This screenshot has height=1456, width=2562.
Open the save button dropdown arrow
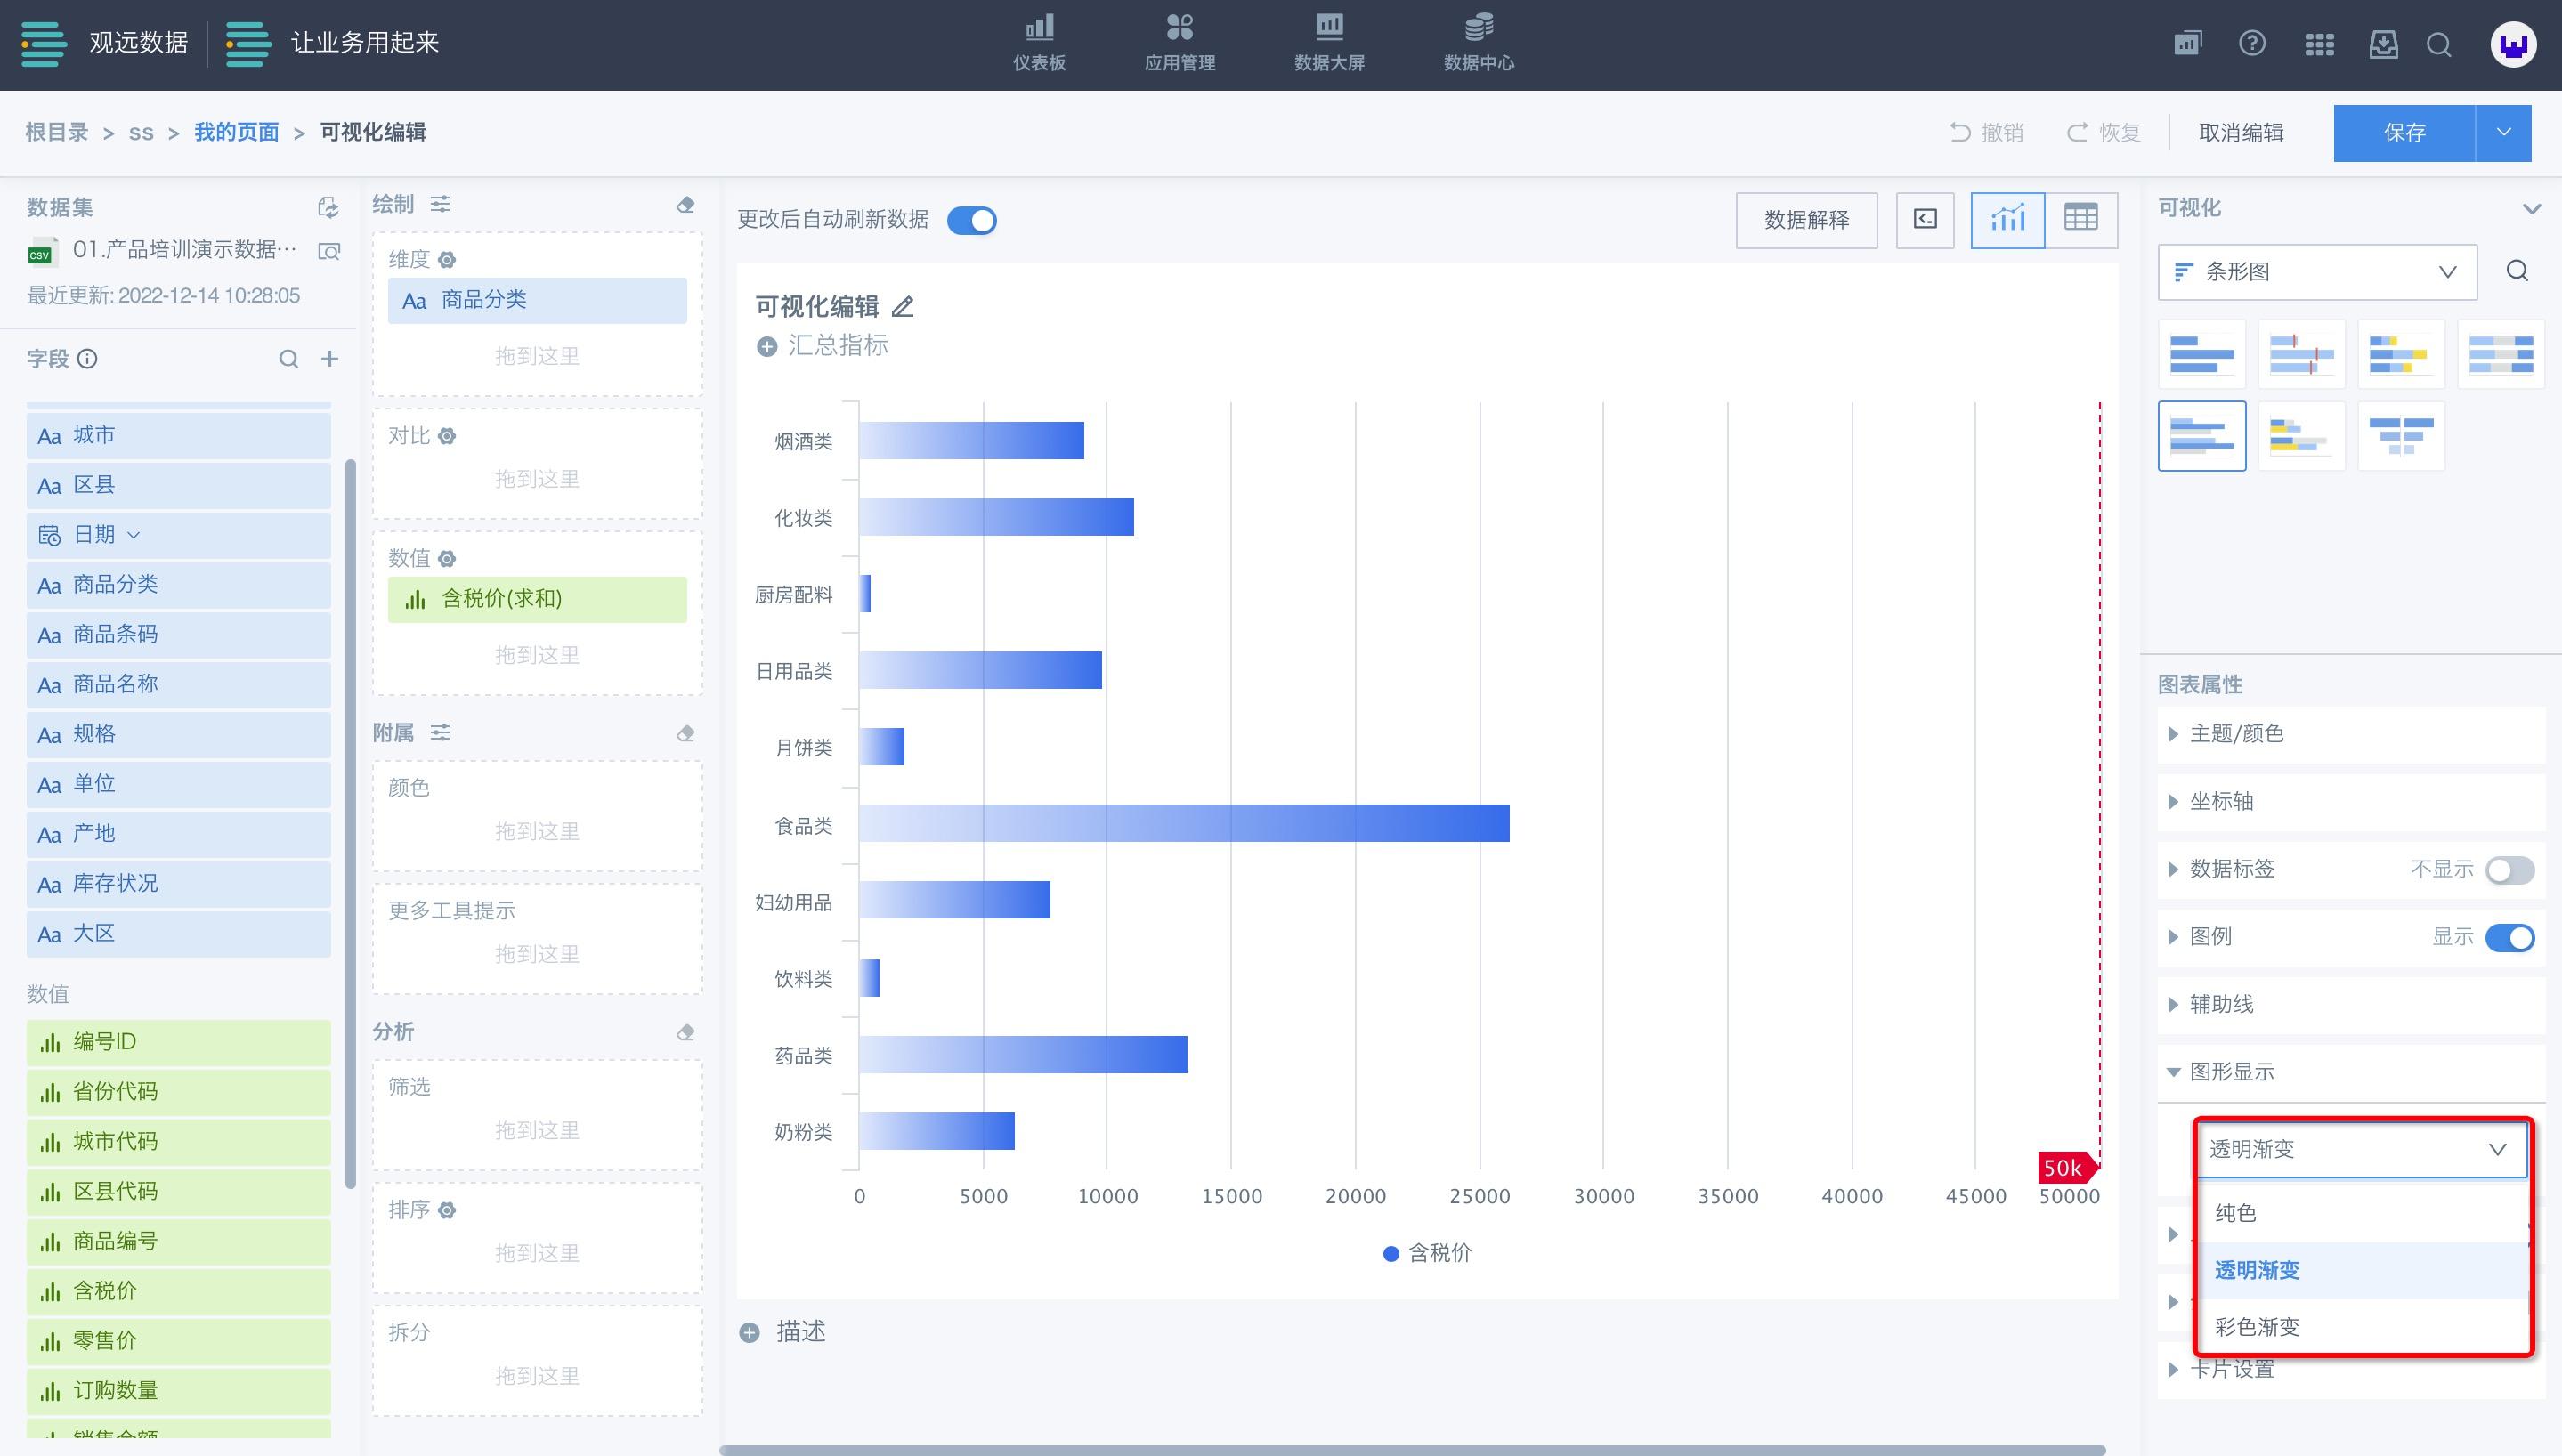tap(2503, 132)
